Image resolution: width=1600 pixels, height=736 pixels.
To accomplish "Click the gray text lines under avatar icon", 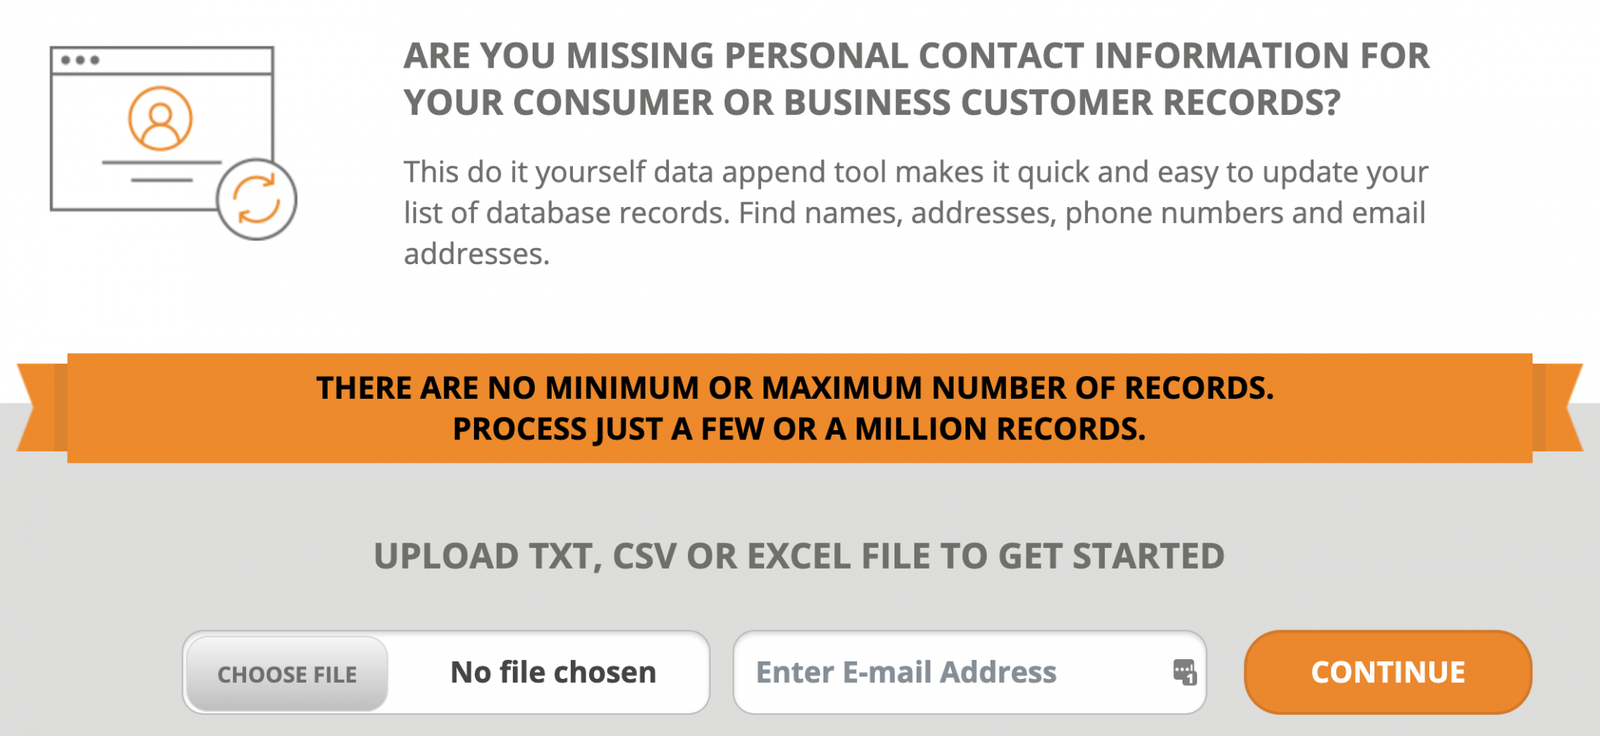I will (161, 171).
